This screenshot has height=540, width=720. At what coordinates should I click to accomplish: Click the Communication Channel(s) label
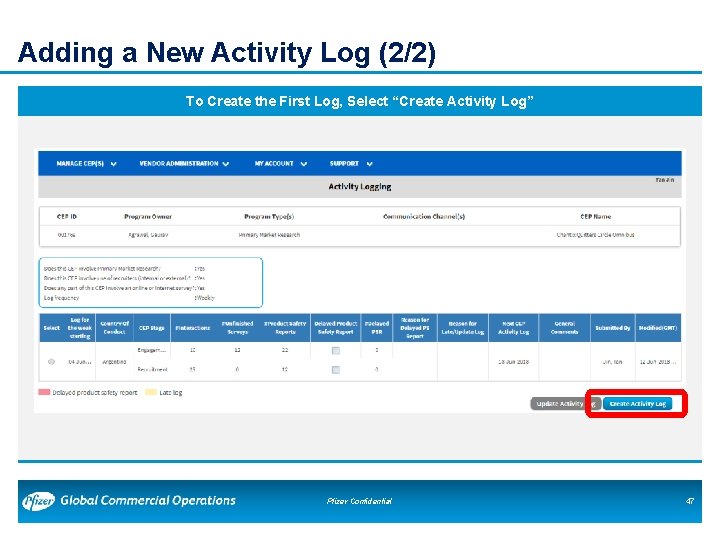pos(424,216)
